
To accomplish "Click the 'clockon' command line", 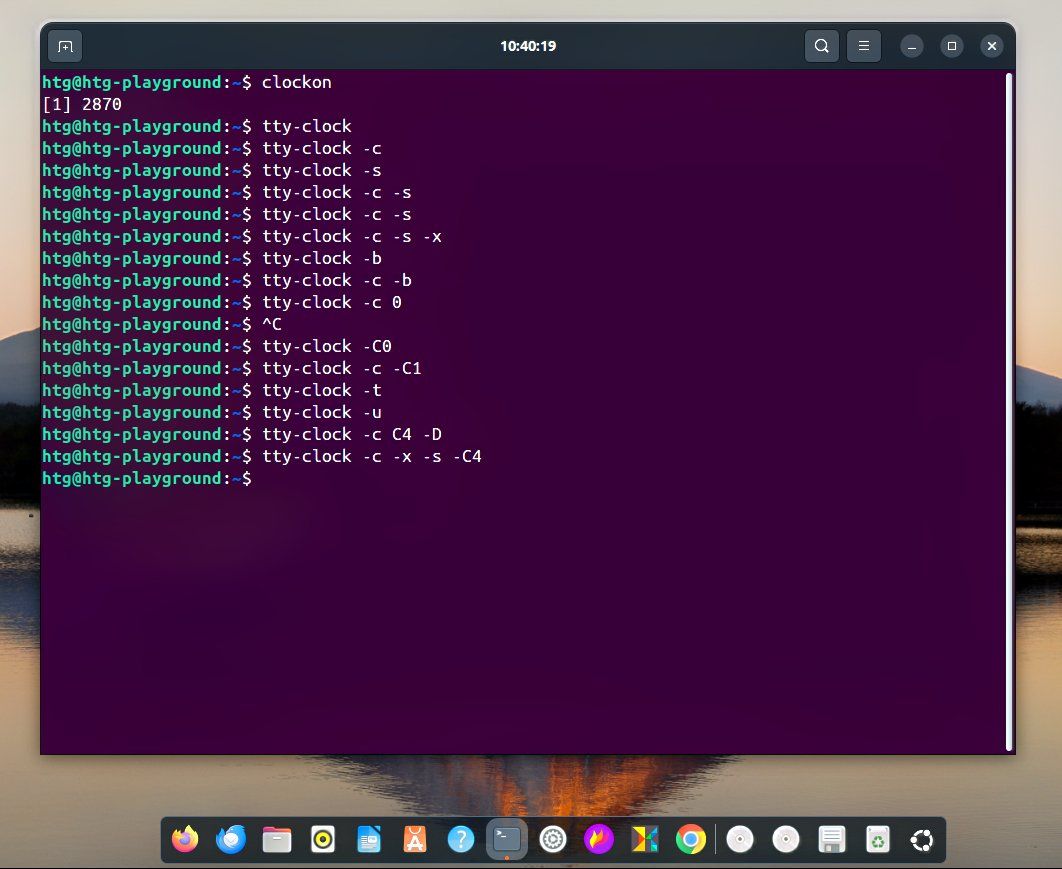I will [x=187, y=82].
